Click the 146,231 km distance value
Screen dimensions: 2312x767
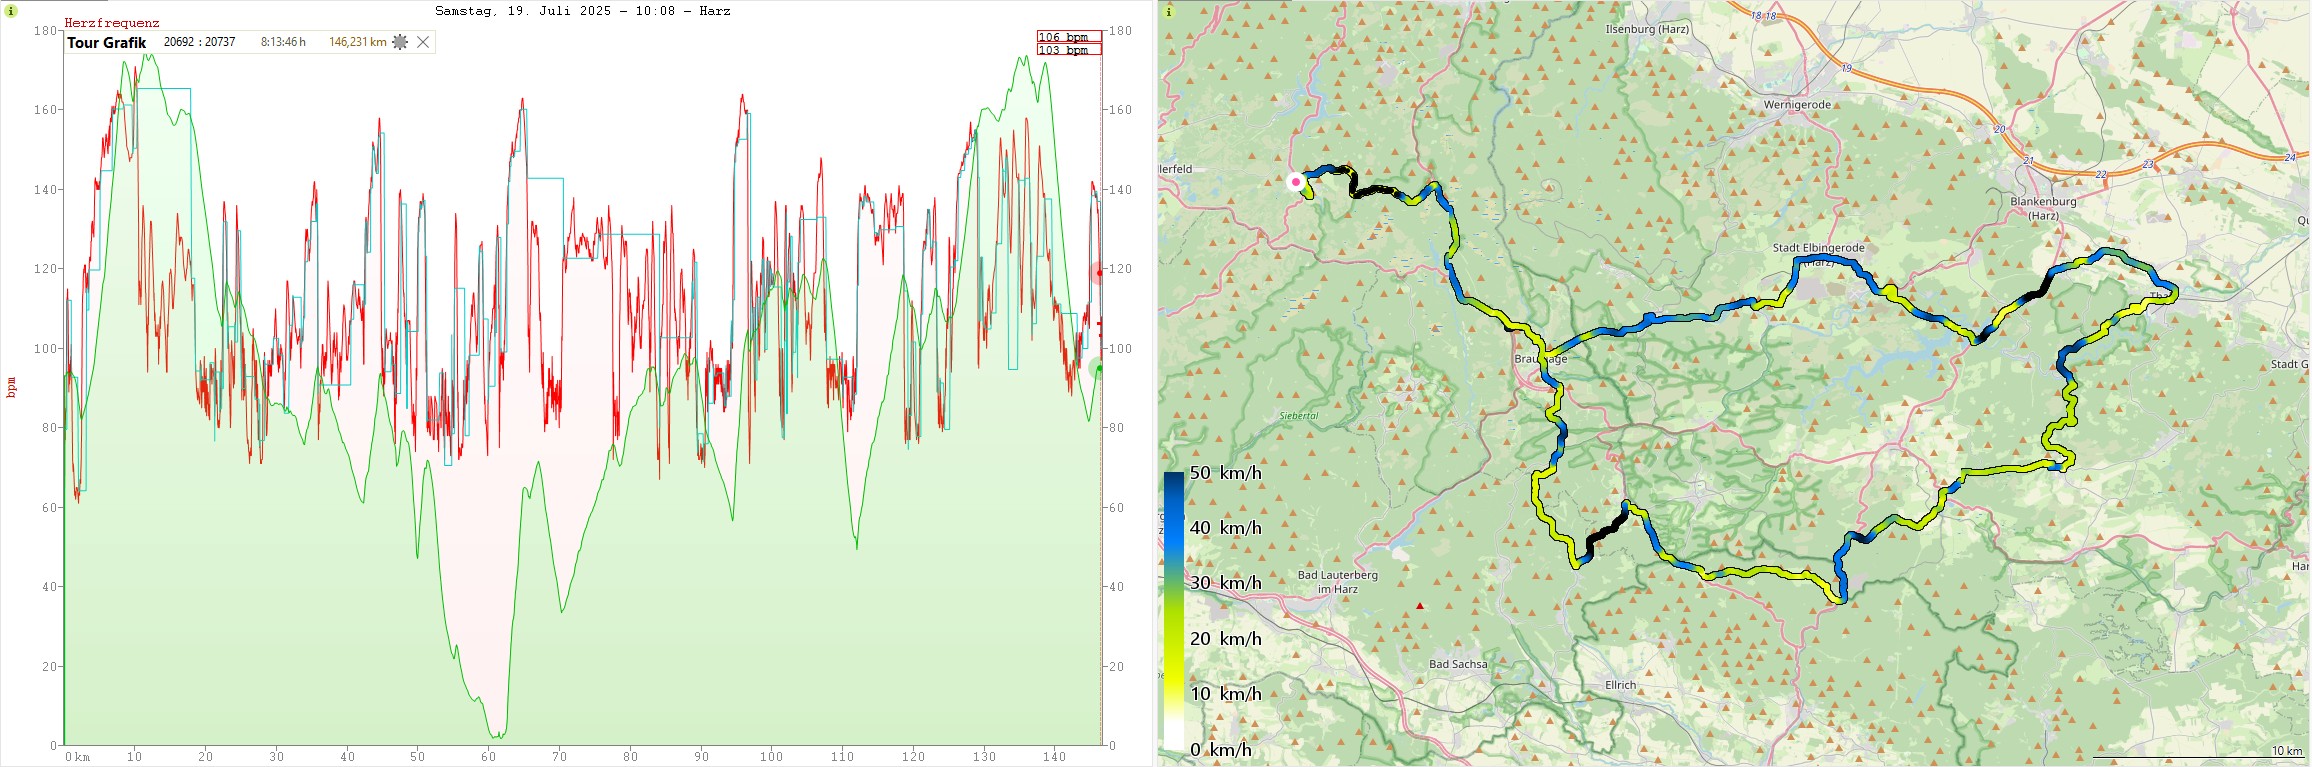click(x=357, y=42)
